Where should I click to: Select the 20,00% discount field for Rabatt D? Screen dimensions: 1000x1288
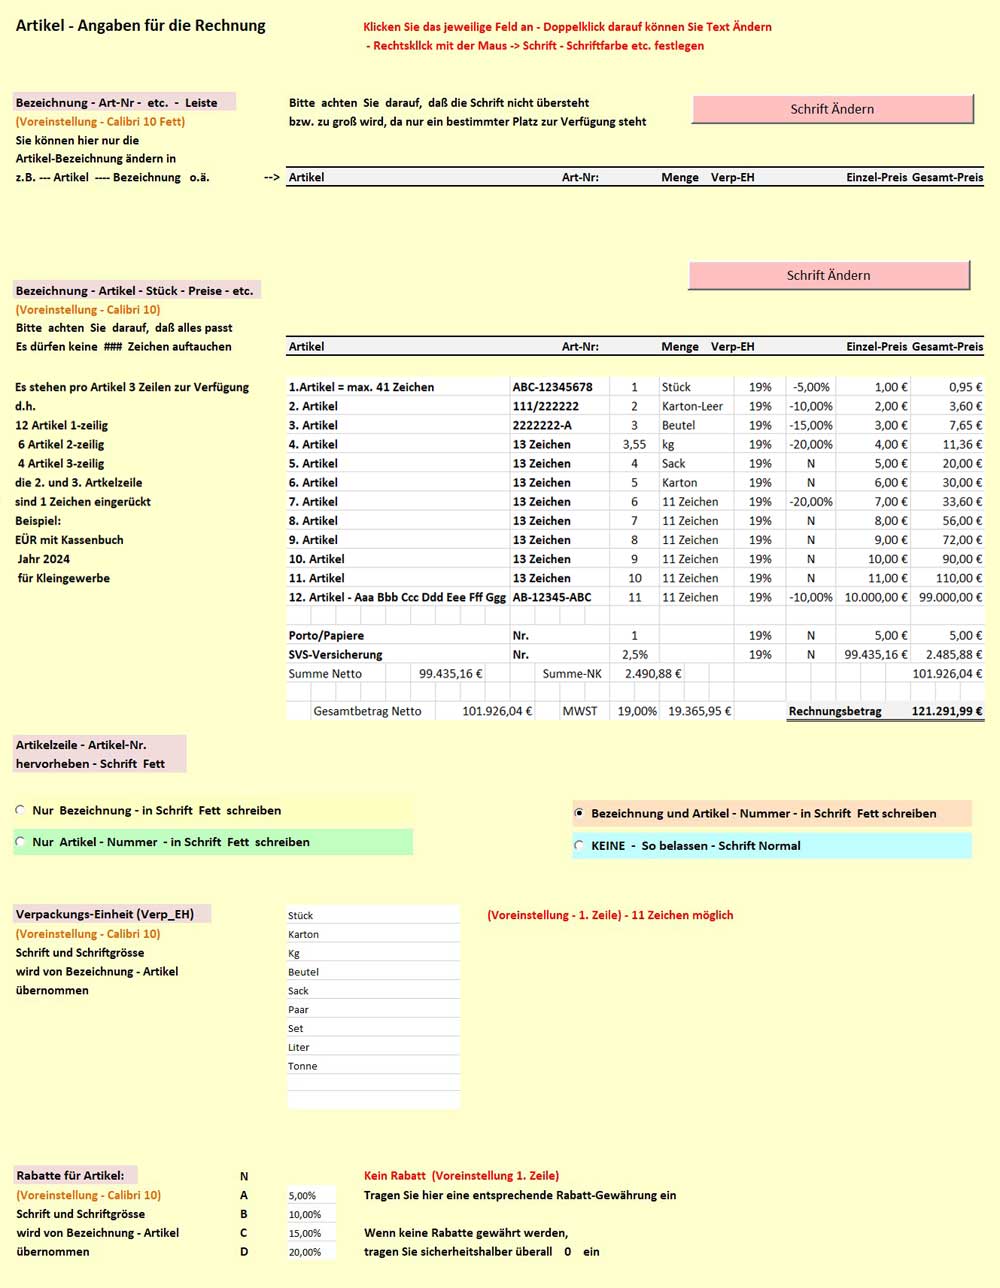311,1252
